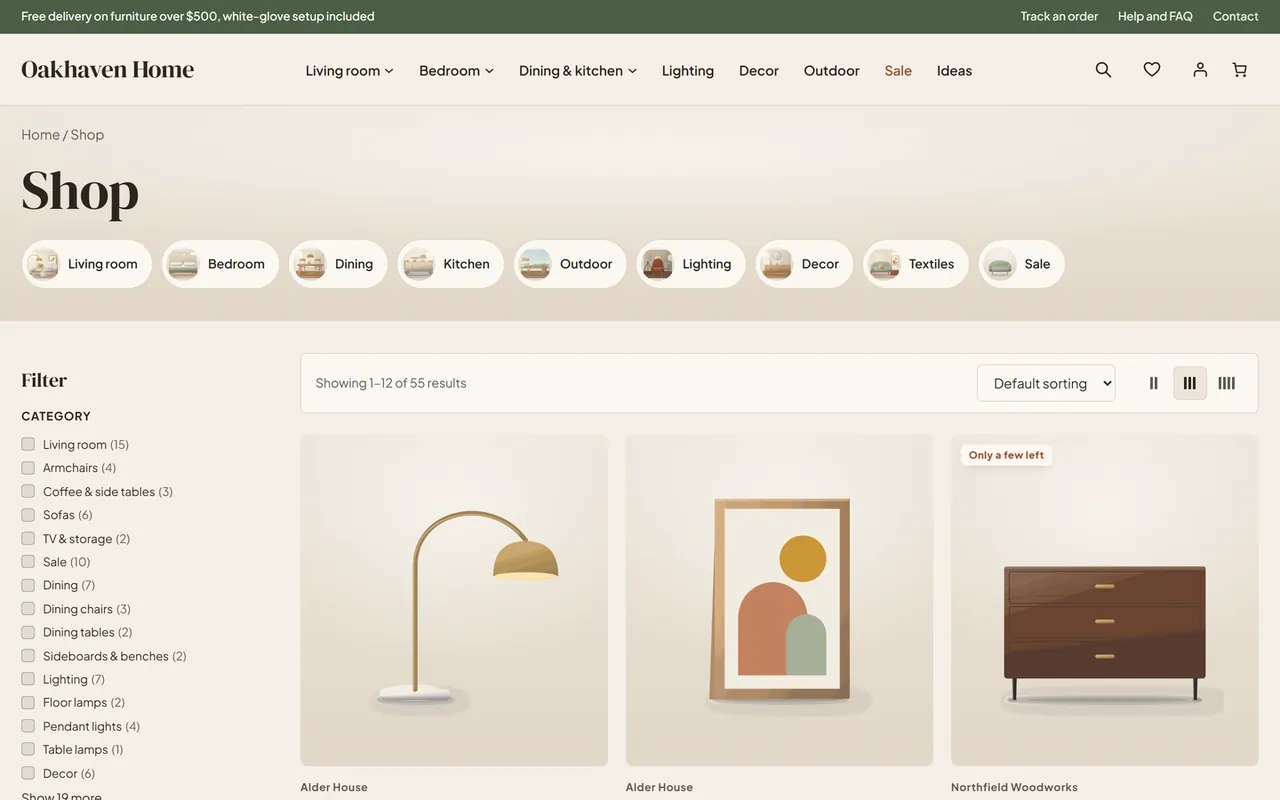Check the Armchairs filter checkbox
The image size is (1280, 800).
coord(28,468)
